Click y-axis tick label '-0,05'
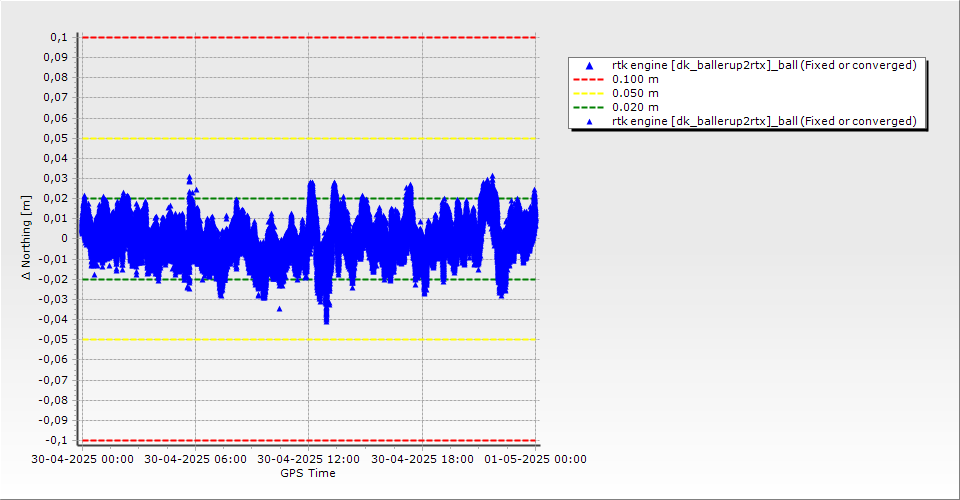This screenshot has width=960, height=500. click(x=53, y=340)
